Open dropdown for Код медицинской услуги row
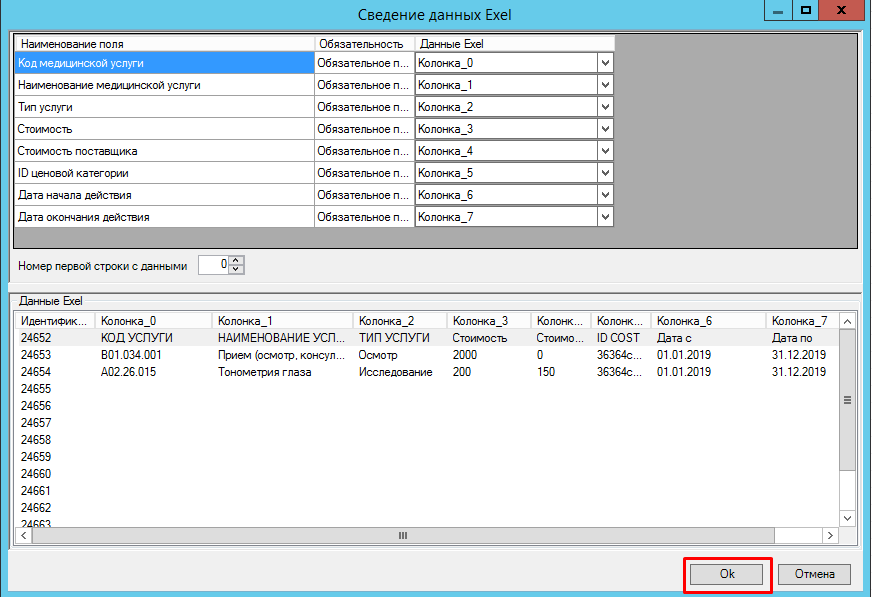 (604, 63)
